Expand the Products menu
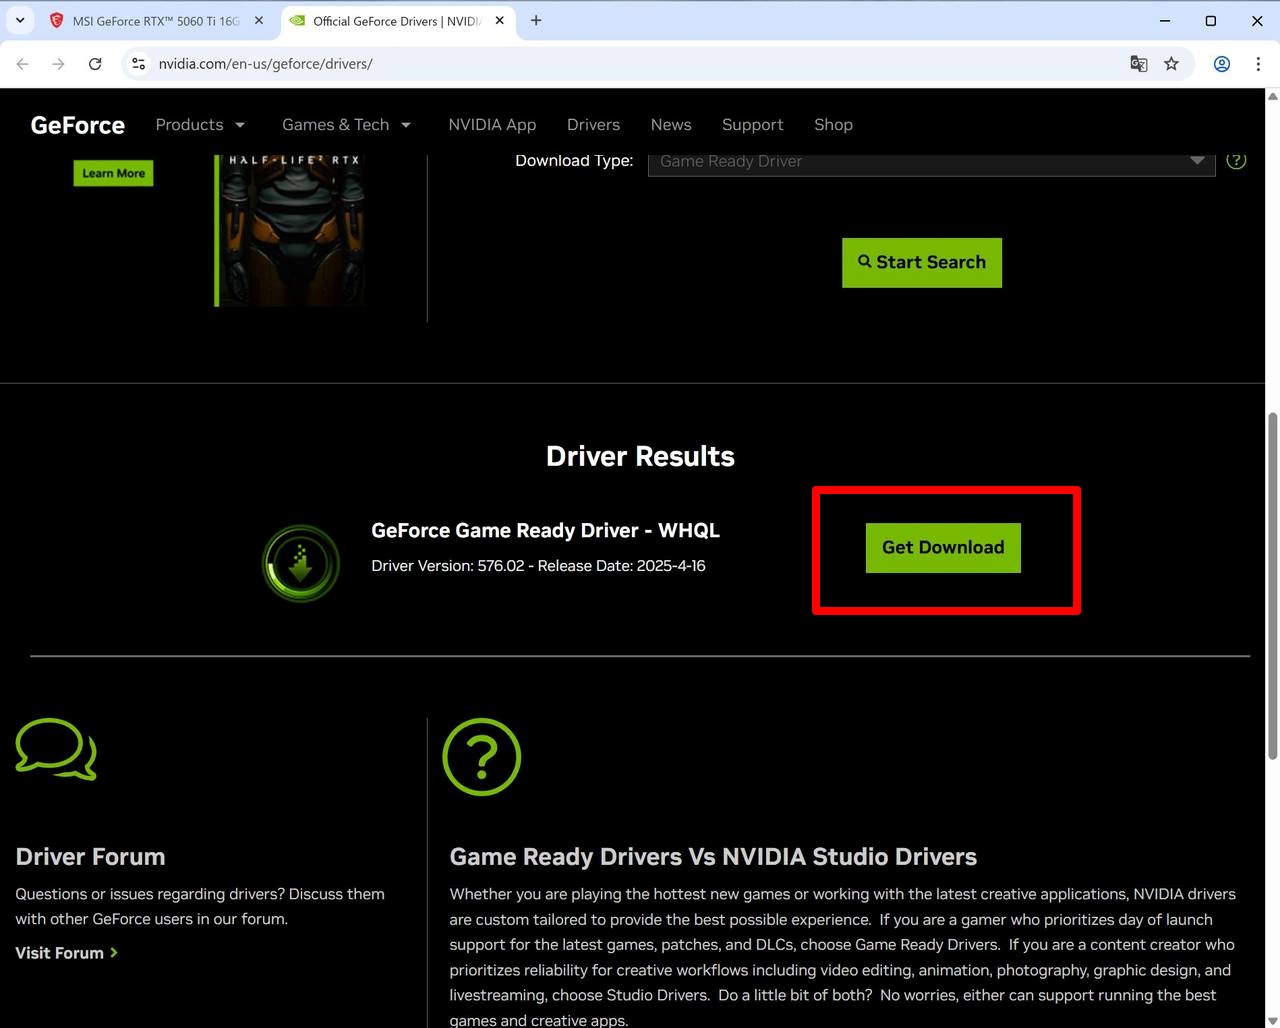This screenshot has height=1028, width=1280. coord(200,125)
